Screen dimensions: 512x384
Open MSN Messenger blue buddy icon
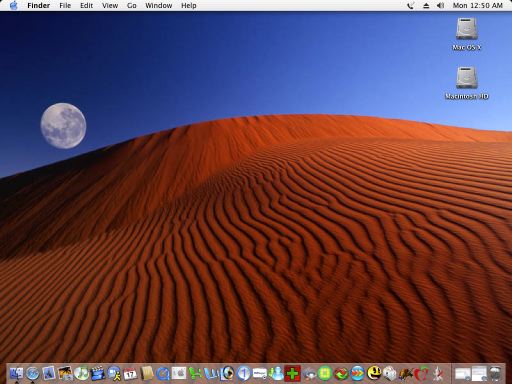coord(276,373)
